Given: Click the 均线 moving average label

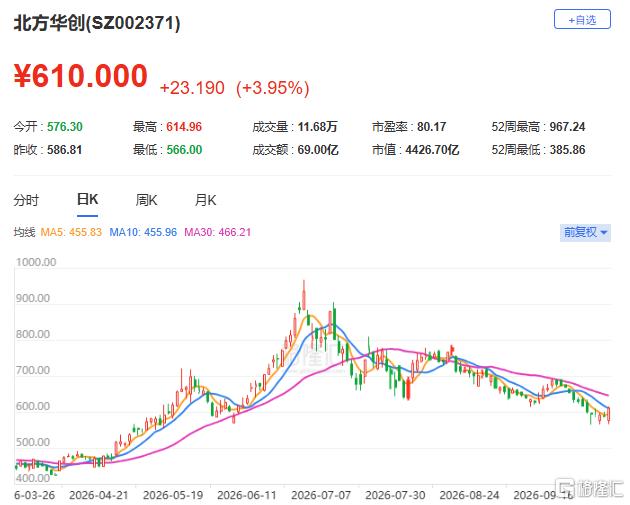Looking at the screenshot, I should pos(25,232).
